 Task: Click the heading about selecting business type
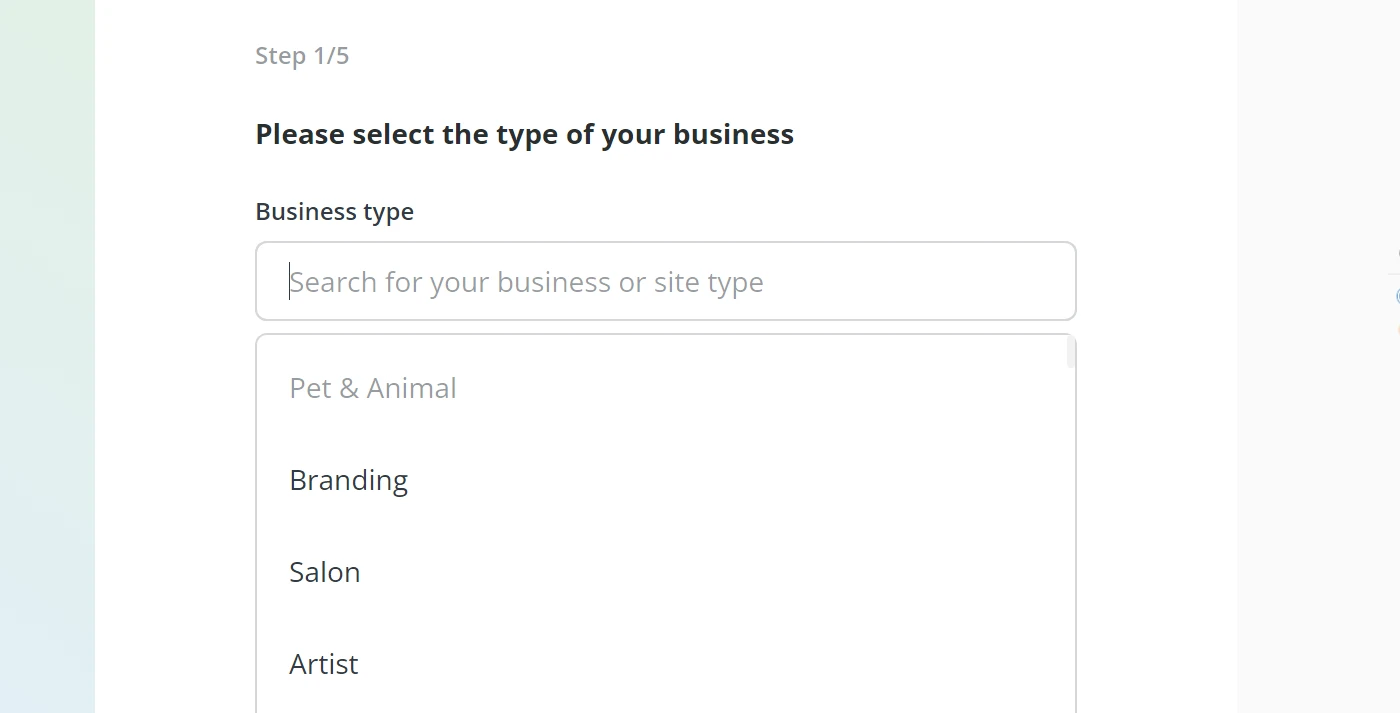[524, 135]
